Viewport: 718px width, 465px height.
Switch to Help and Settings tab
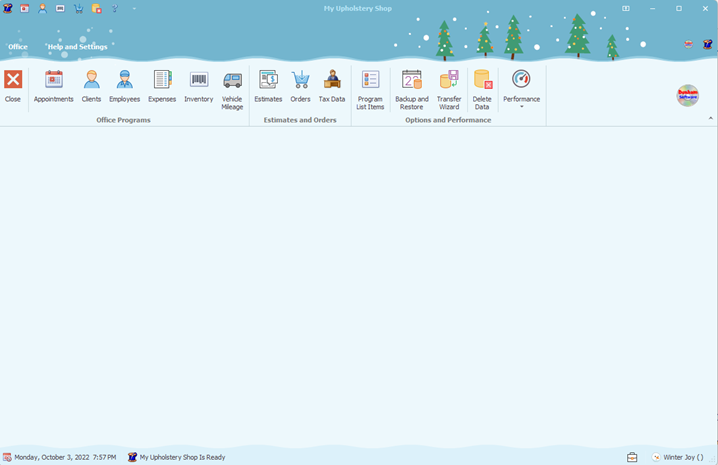coord(78,47)
